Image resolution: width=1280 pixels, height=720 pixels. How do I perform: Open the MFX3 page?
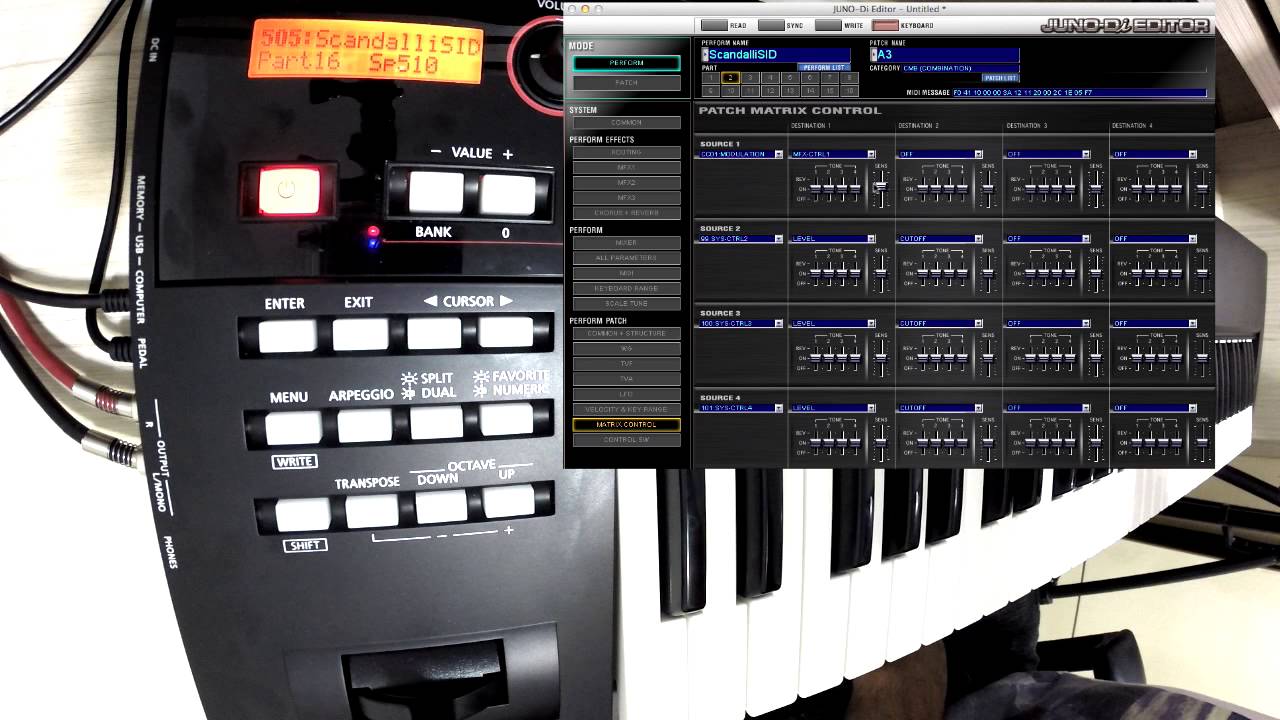pos(626,198)
